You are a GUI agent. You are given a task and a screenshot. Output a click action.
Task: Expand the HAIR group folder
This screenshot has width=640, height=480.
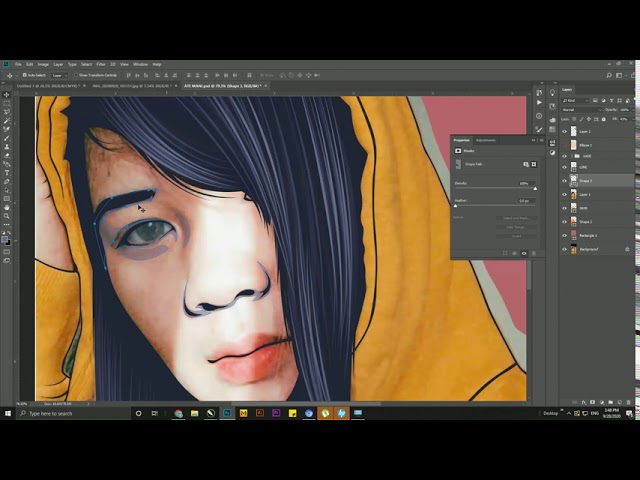coord(571,156)
